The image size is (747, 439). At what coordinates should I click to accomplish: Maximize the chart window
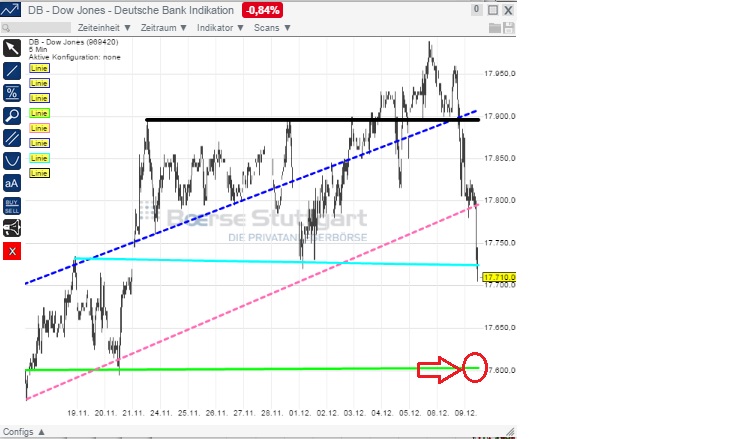(x=493, y=10)
